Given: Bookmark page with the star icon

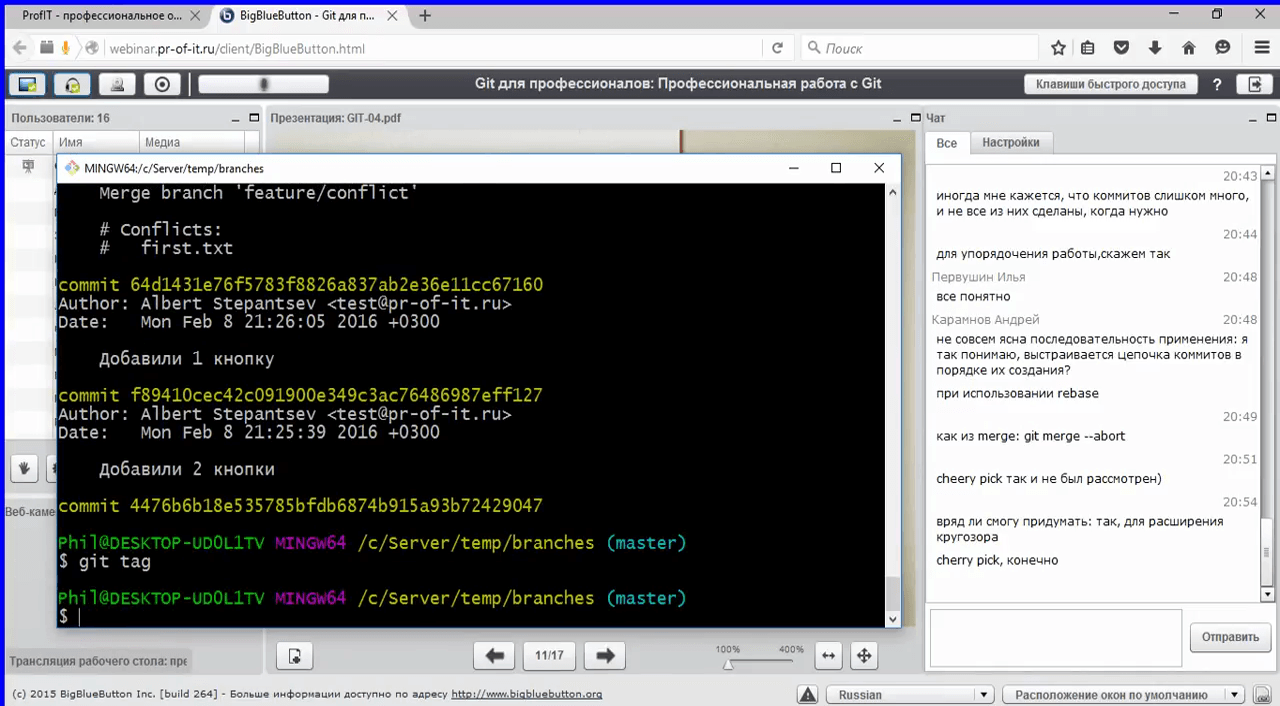Looking at the screenshot, I should [1058, 48].
